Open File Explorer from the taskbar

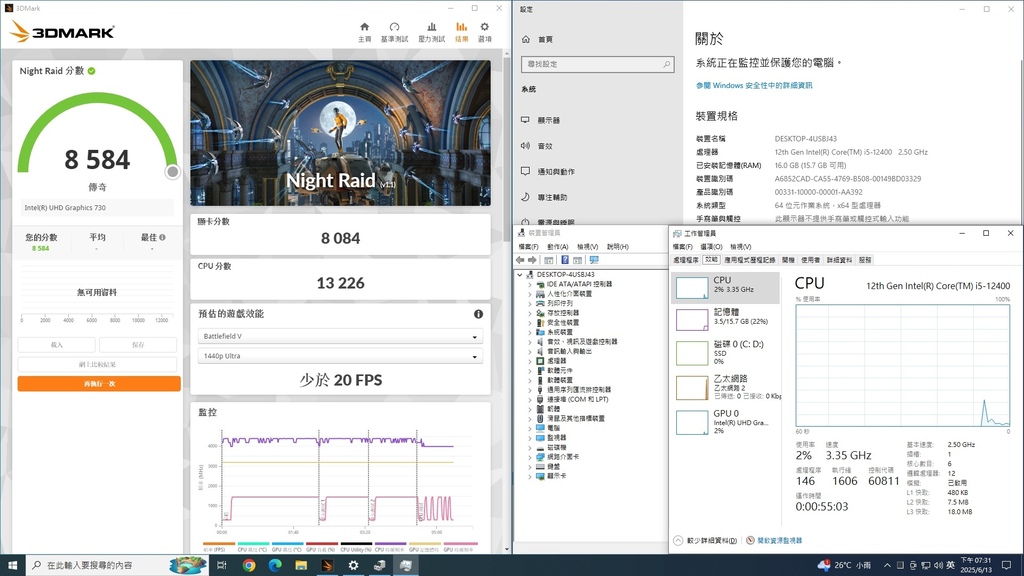pos(301,565)
